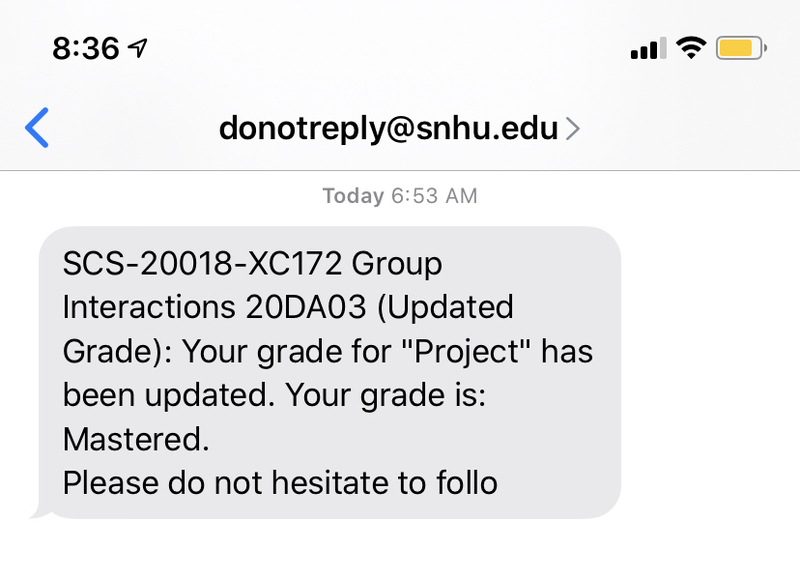Tap the 6:53 AM time in timestamp
The image size is (800, 578).
pyautogui.click(x=434, y=196)
